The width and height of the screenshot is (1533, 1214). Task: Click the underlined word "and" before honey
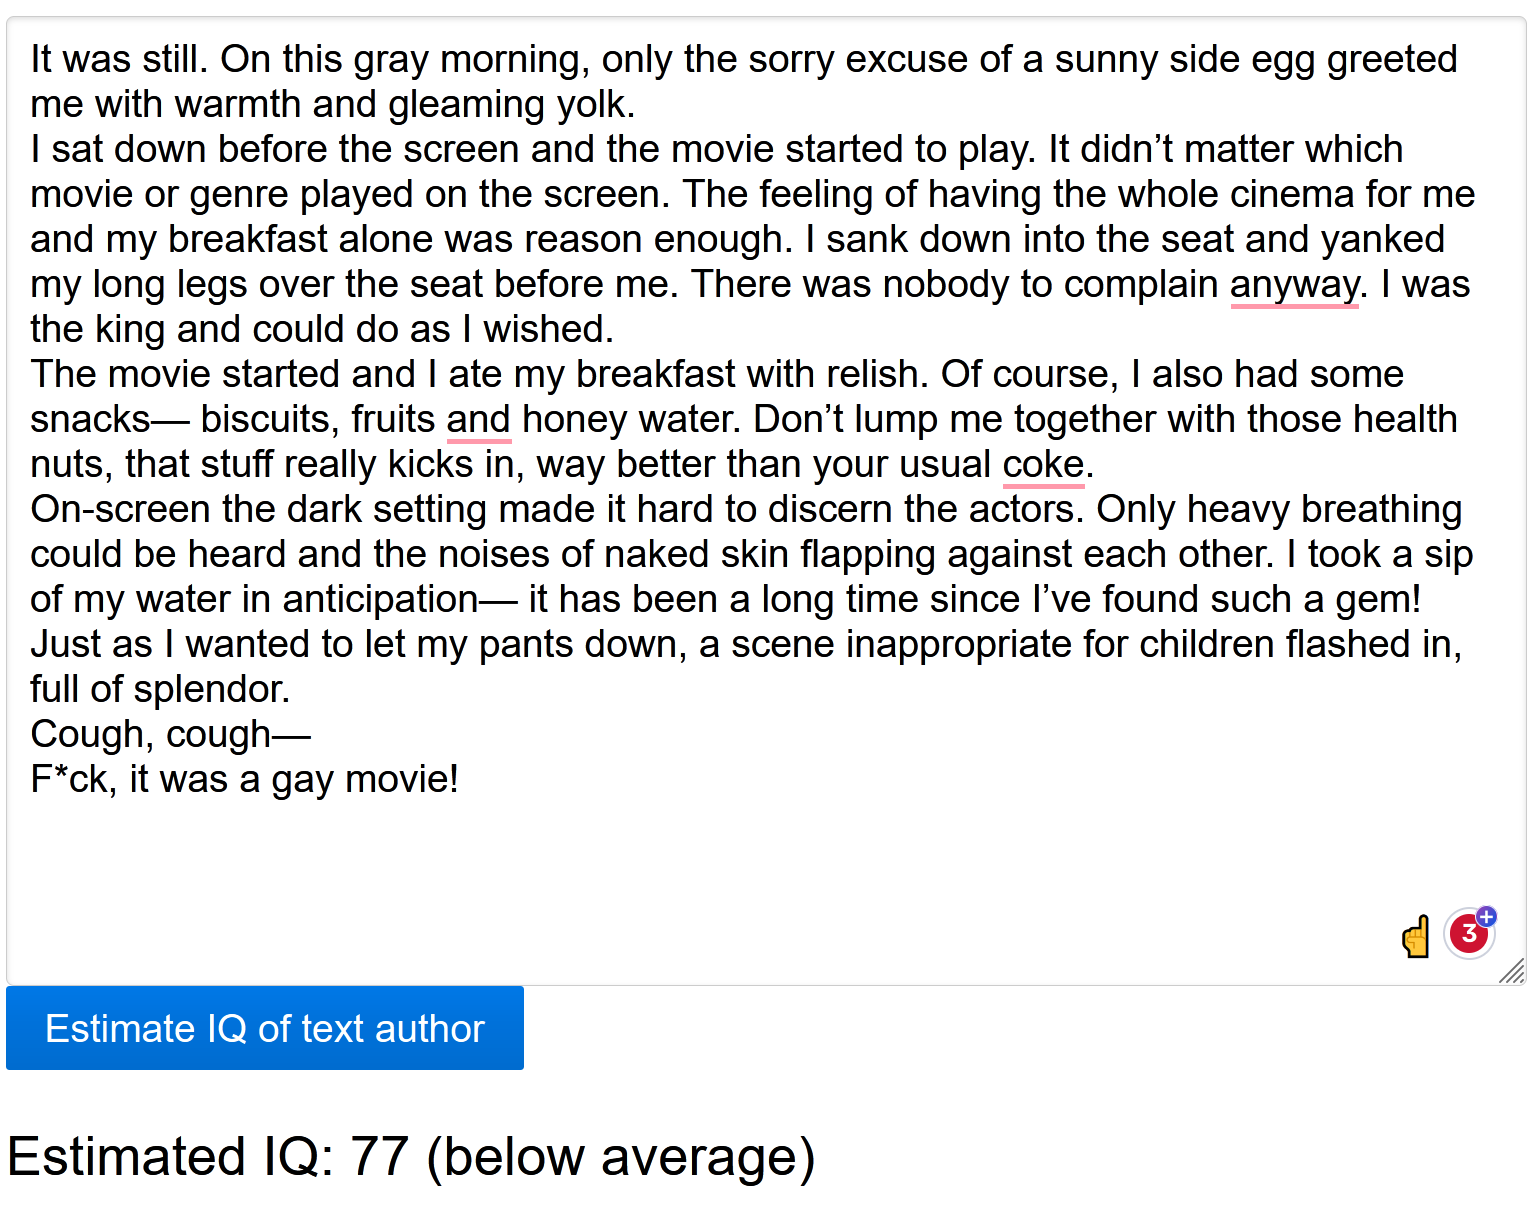[x=479, y=420]
